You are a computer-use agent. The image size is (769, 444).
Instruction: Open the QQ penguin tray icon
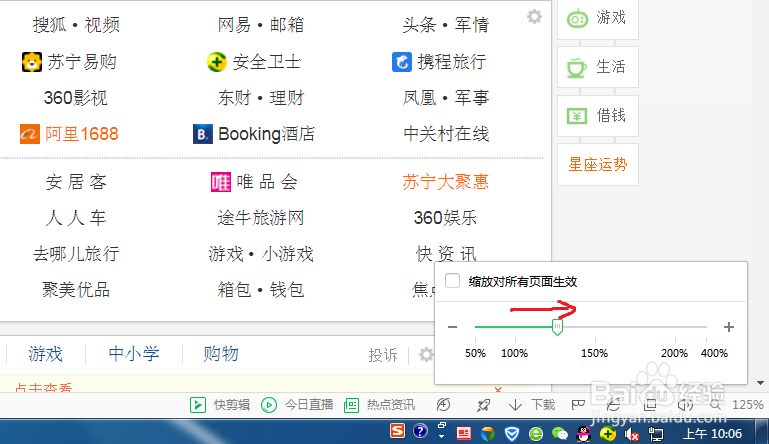click(x=583, y=434)
